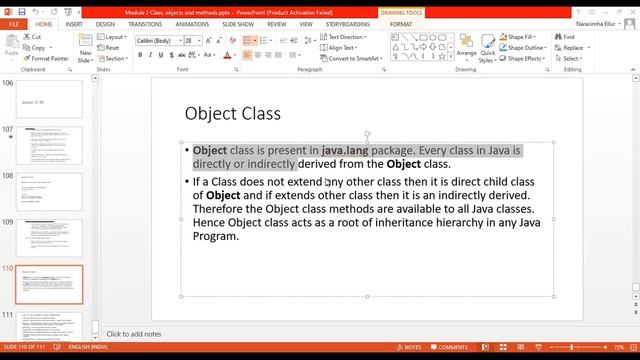
Task: Switch to Slide Sorter view in status bar
Action: pyautogui.click(x=503, y=347)
